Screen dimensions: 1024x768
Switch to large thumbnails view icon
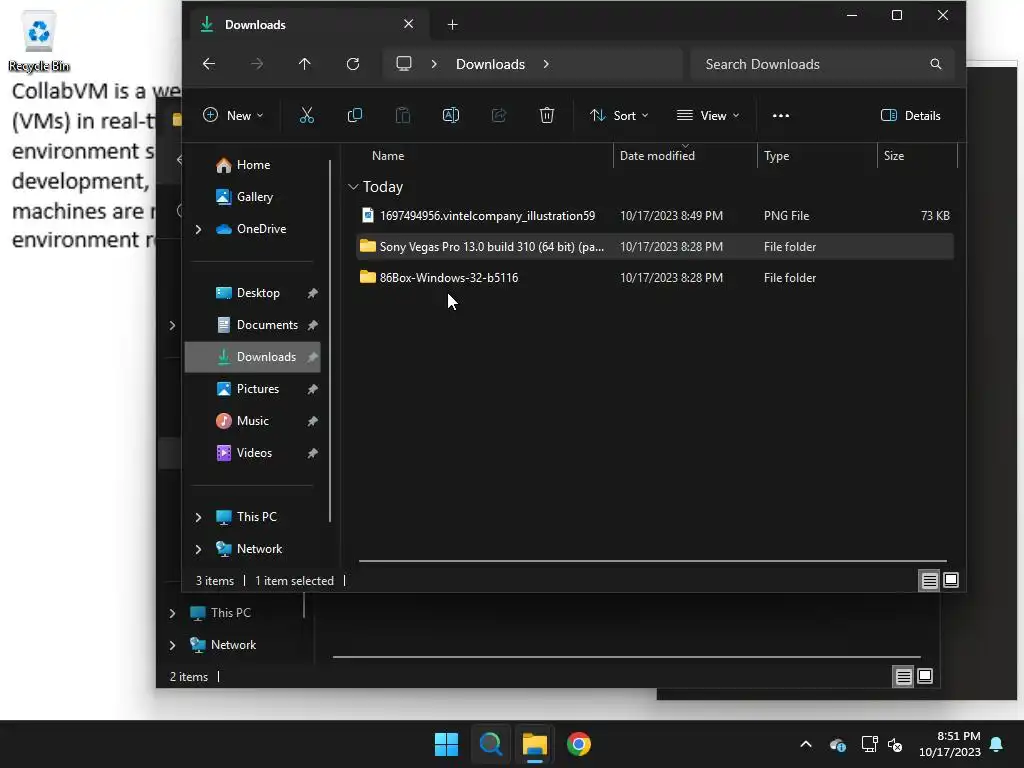[x=951, y=580]
